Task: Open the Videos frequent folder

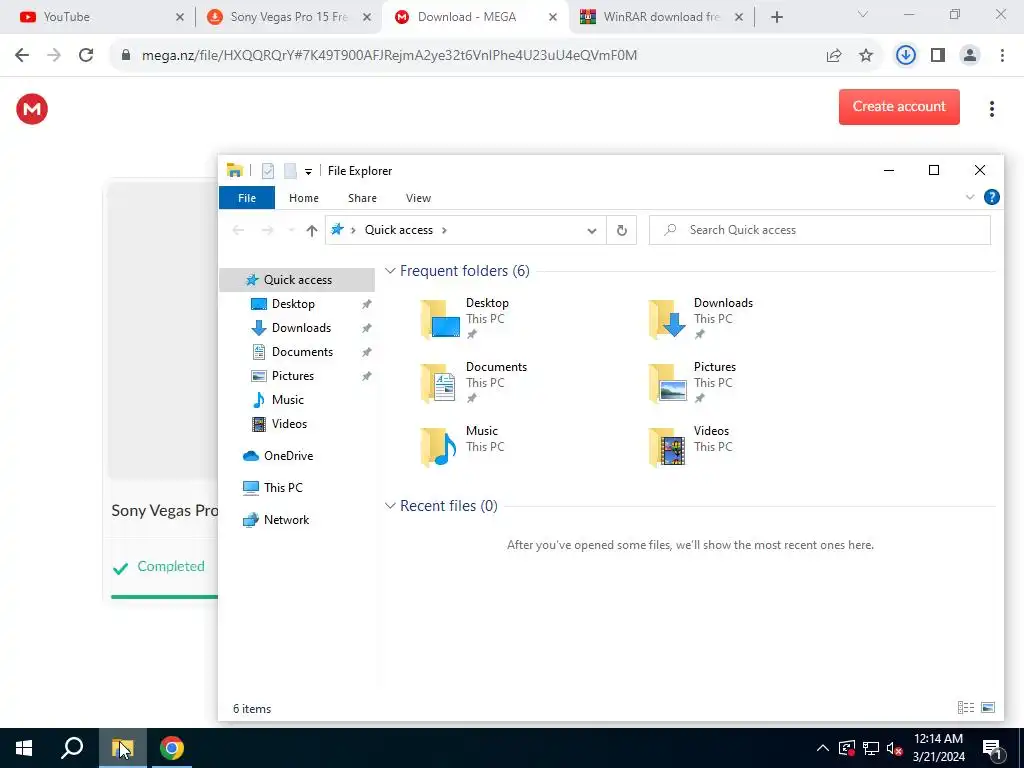Action: click(691, 447)
